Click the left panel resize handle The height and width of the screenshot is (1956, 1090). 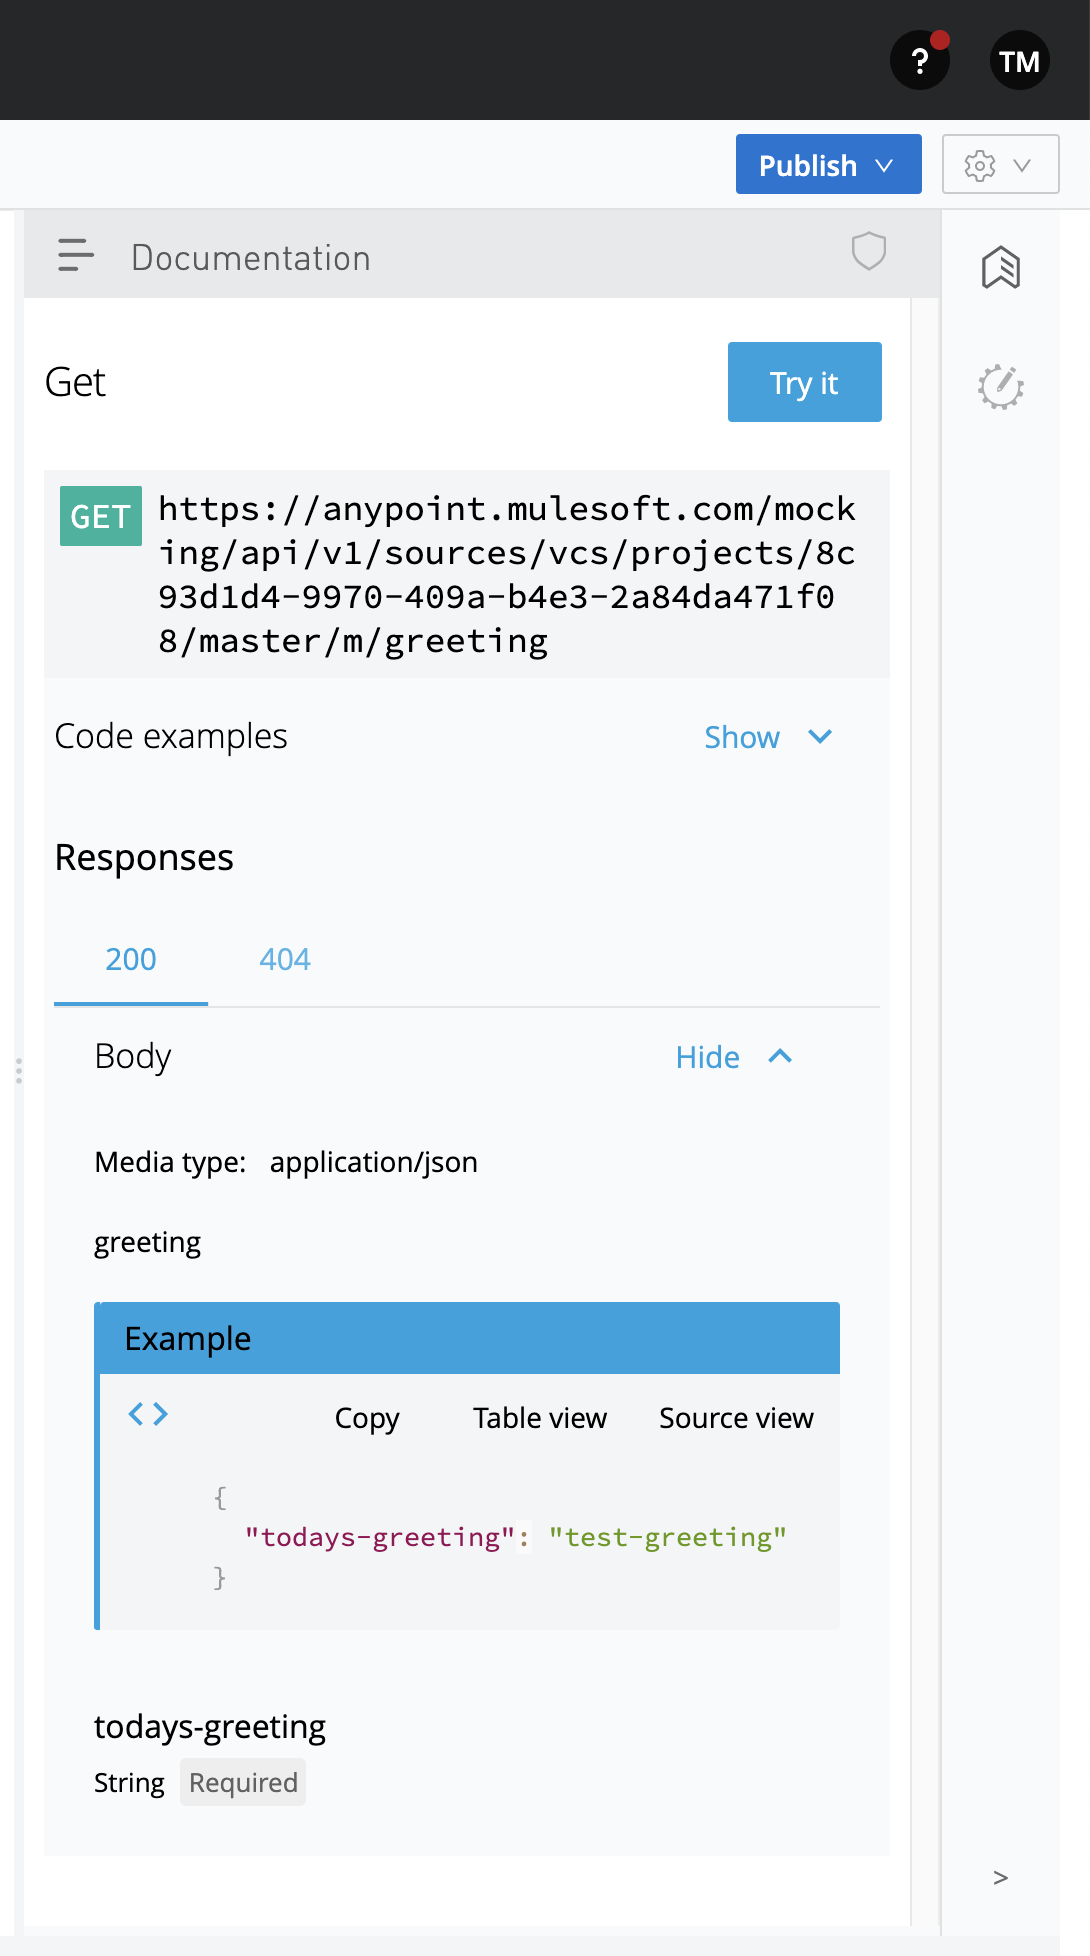coord(18,1071)
